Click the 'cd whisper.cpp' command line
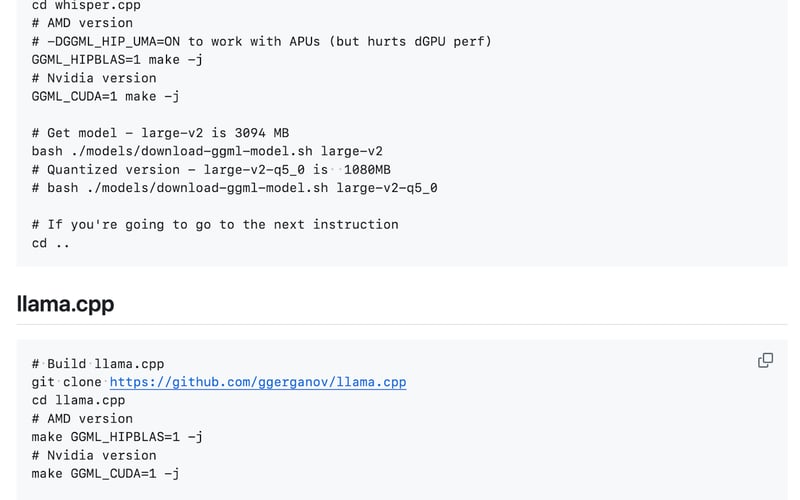 coord(86,5)
